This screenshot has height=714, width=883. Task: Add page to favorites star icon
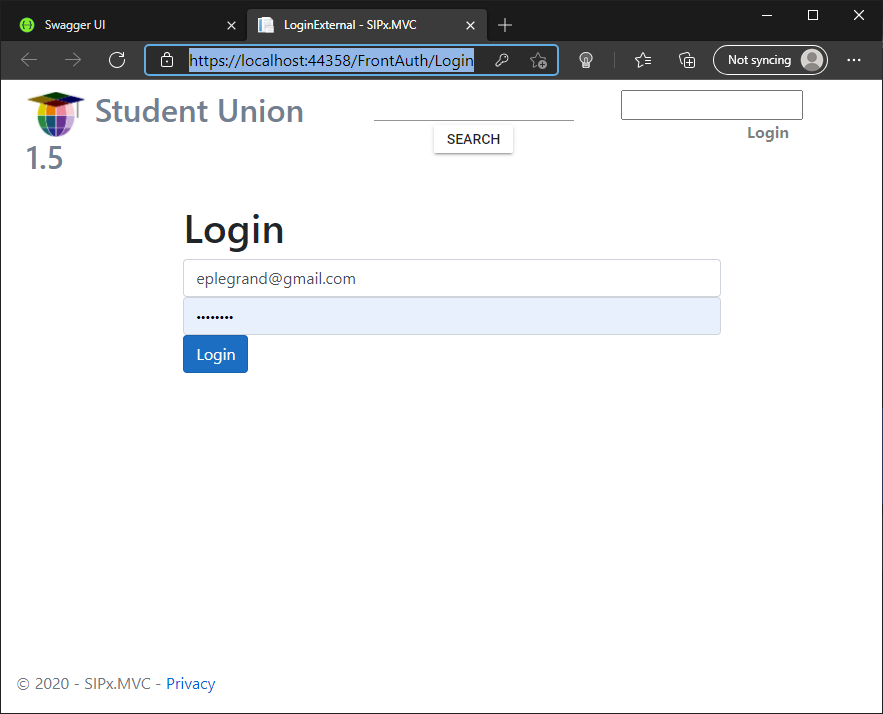538,60
